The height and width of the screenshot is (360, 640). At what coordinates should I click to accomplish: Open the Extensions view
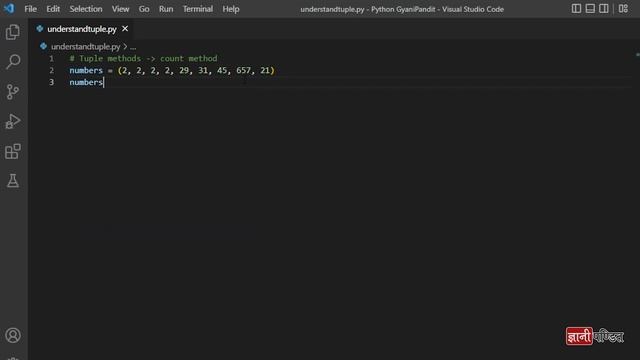point(13,151)
